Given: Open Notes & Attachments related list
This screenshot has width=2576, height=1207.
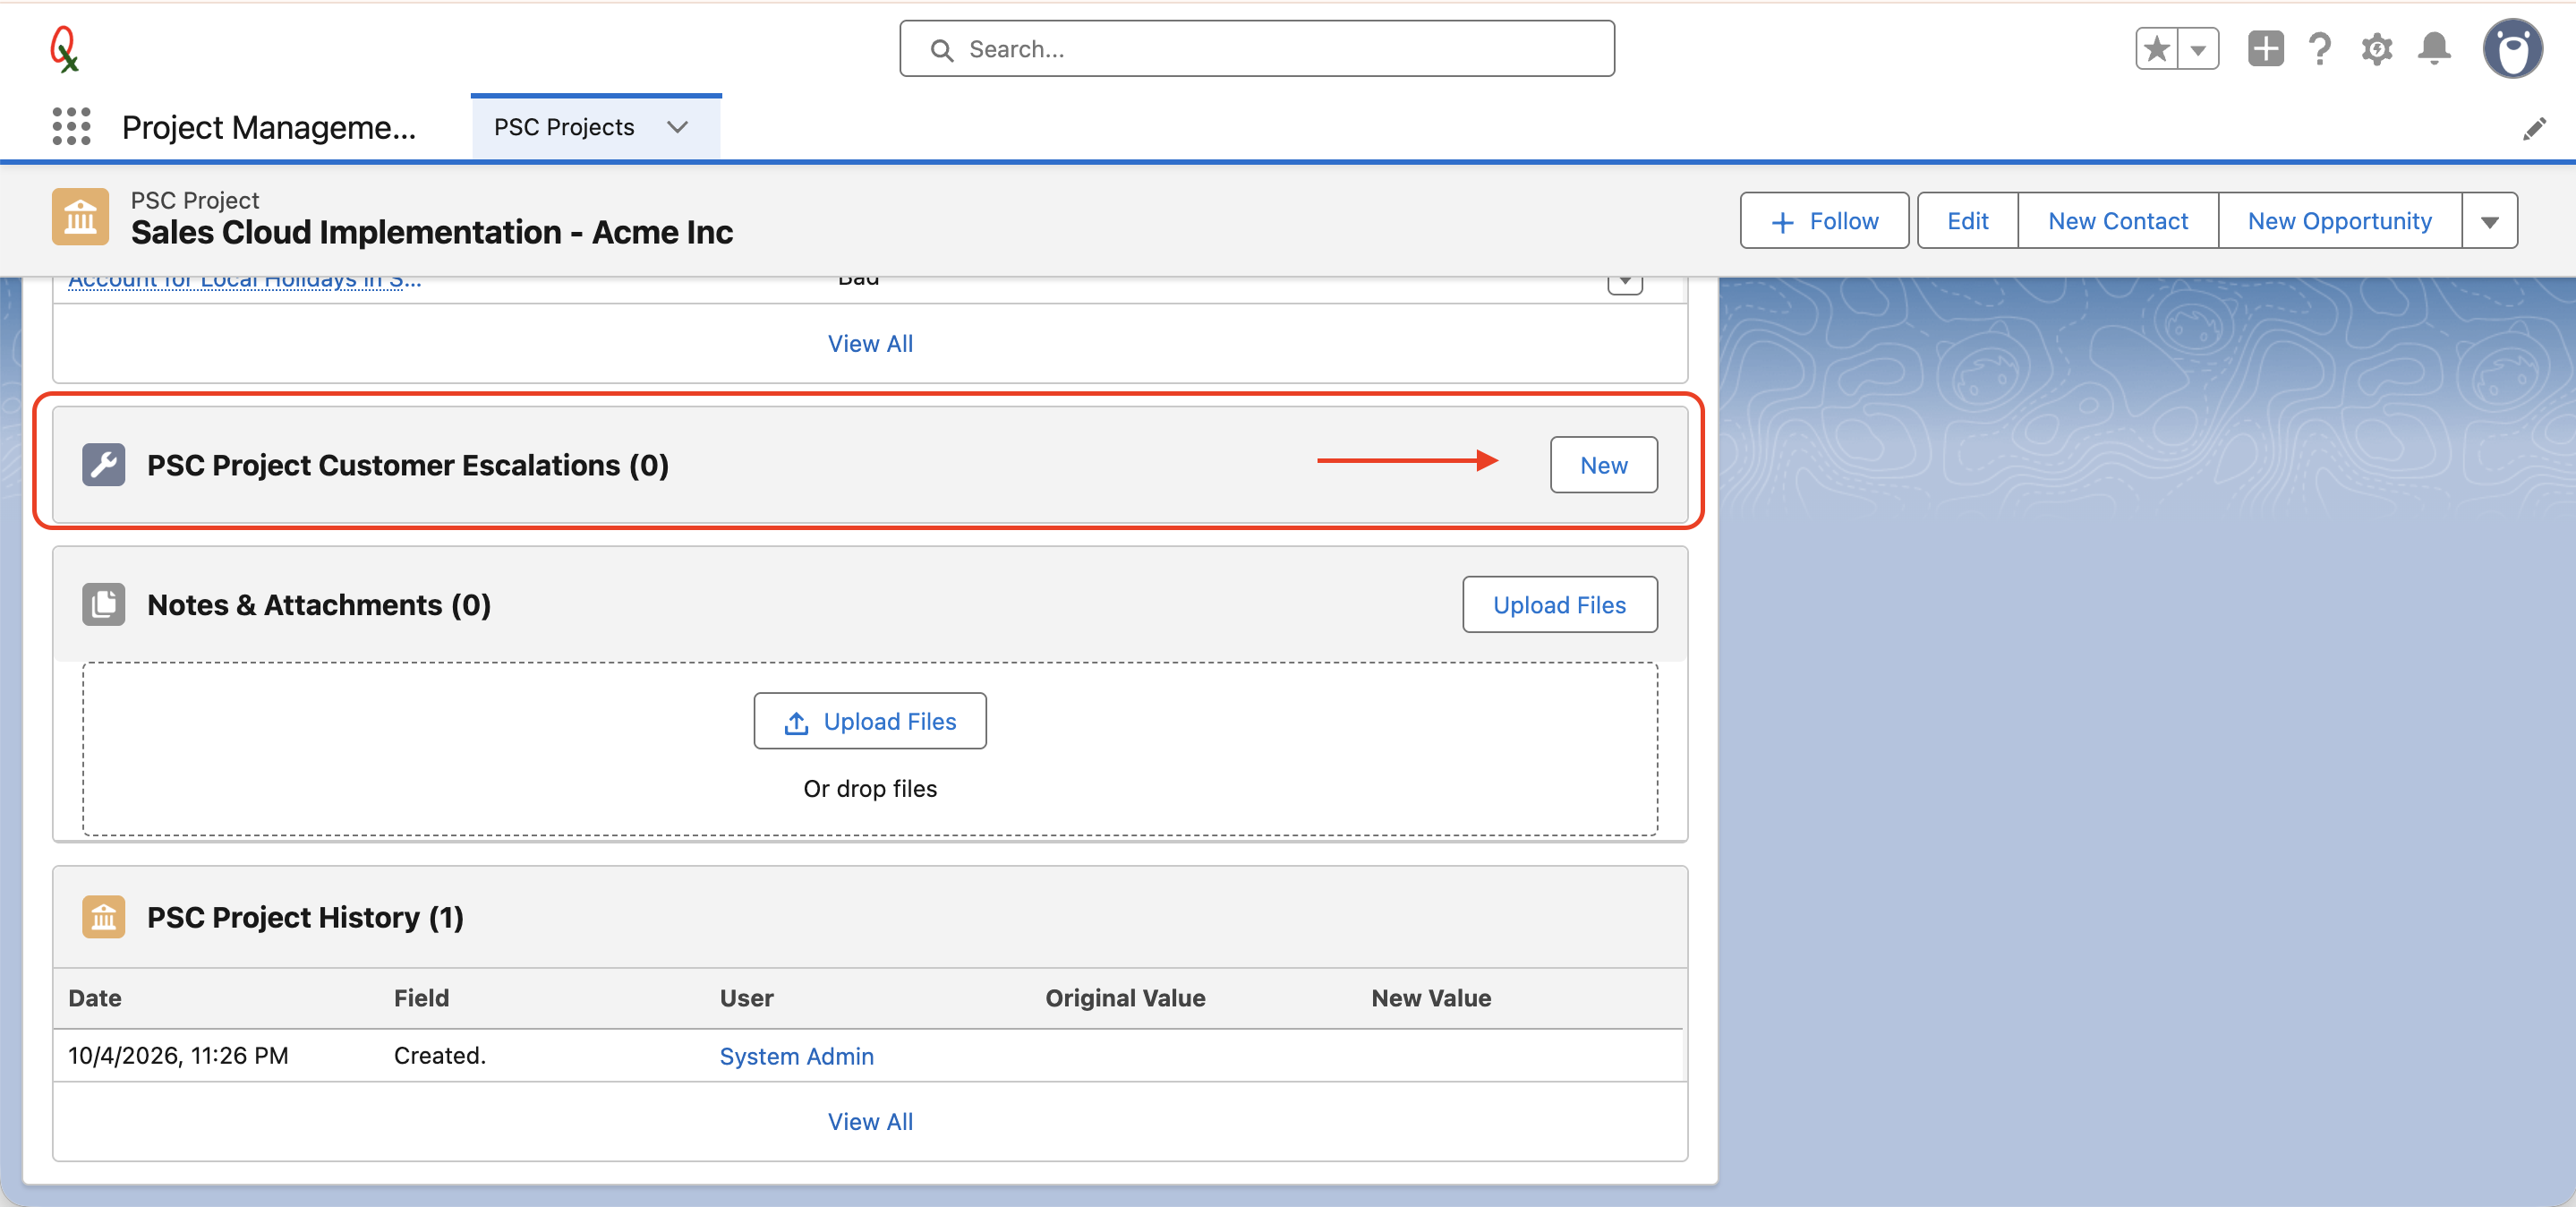Looking at the screenshot, I should coord(319,605).
